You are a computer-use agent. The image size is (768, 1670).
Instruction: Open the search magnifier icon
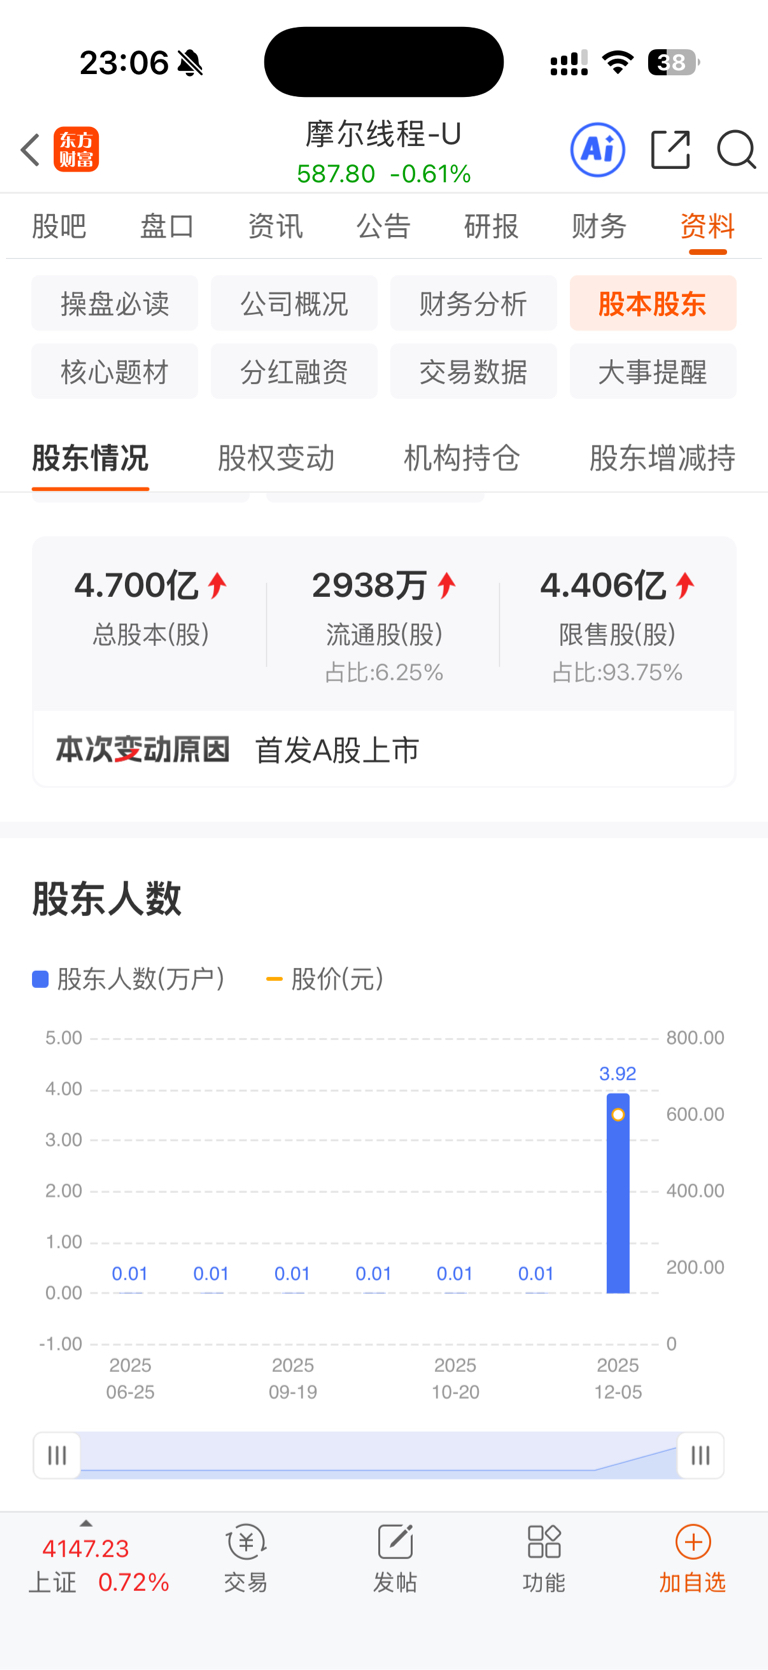pyautogui.click(x=736, y=150)
